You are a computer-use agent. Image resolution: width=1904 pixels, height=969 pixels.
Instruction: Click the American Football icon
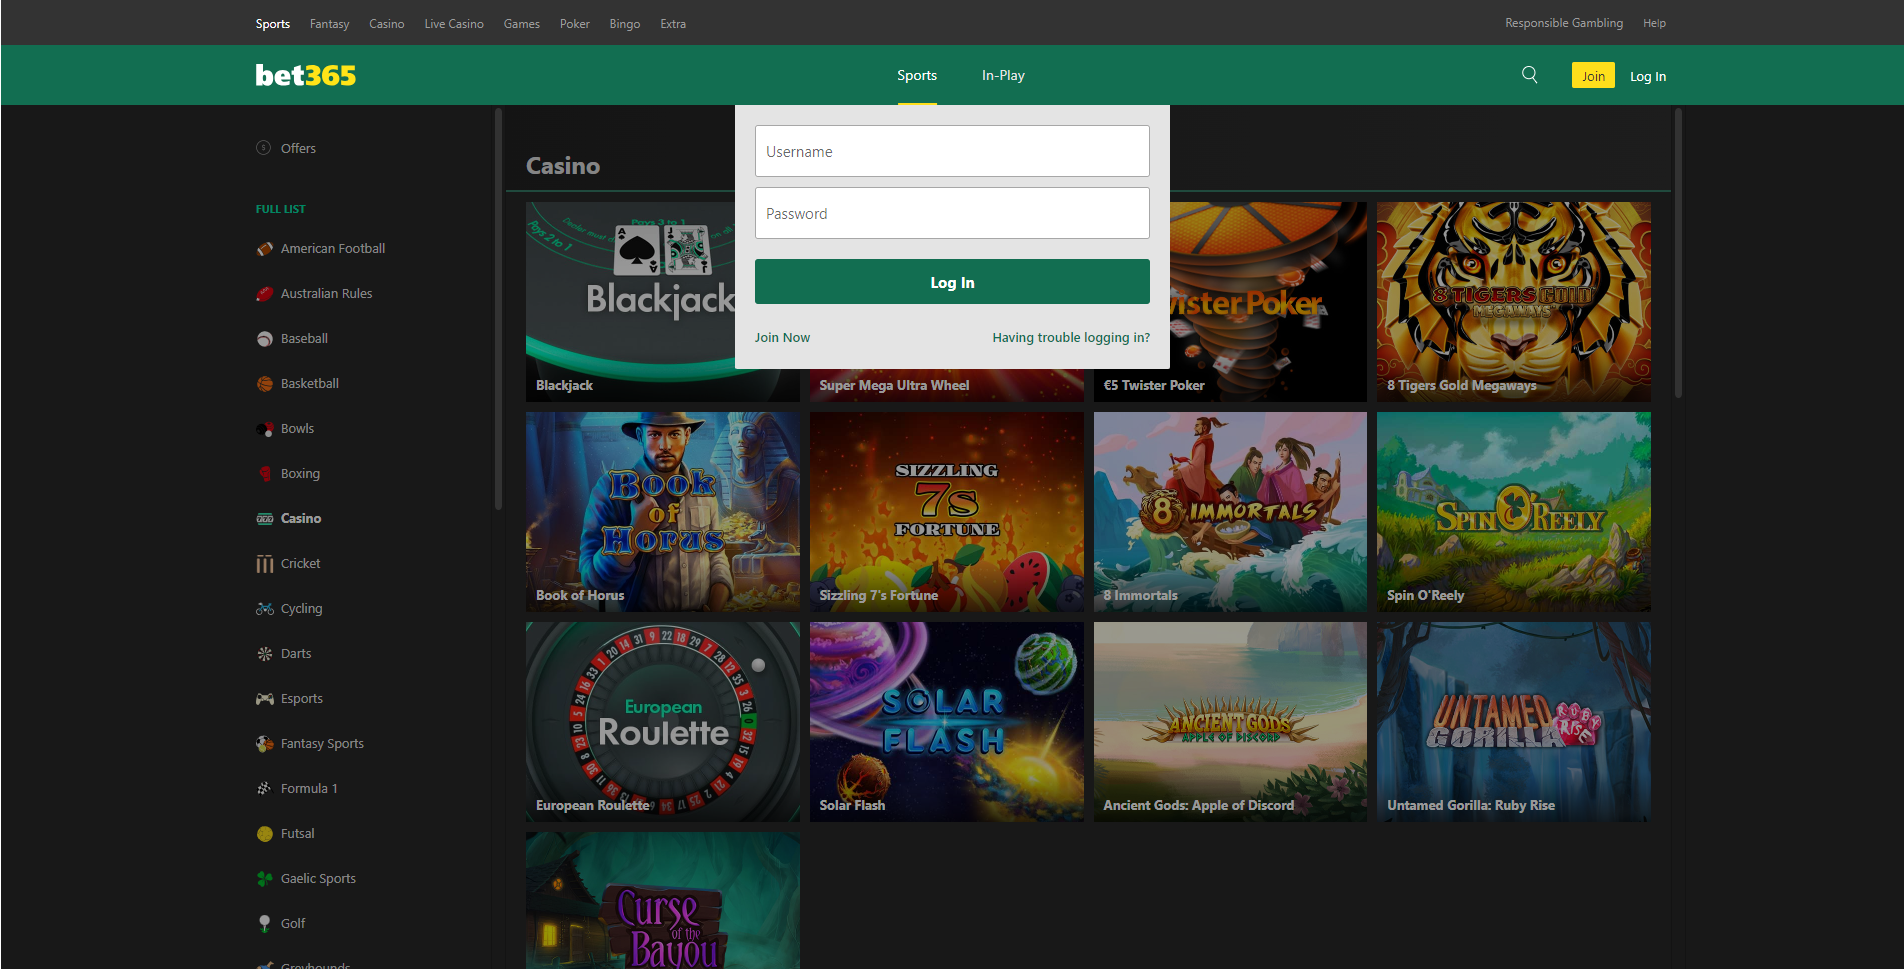[x=264, y=248]
